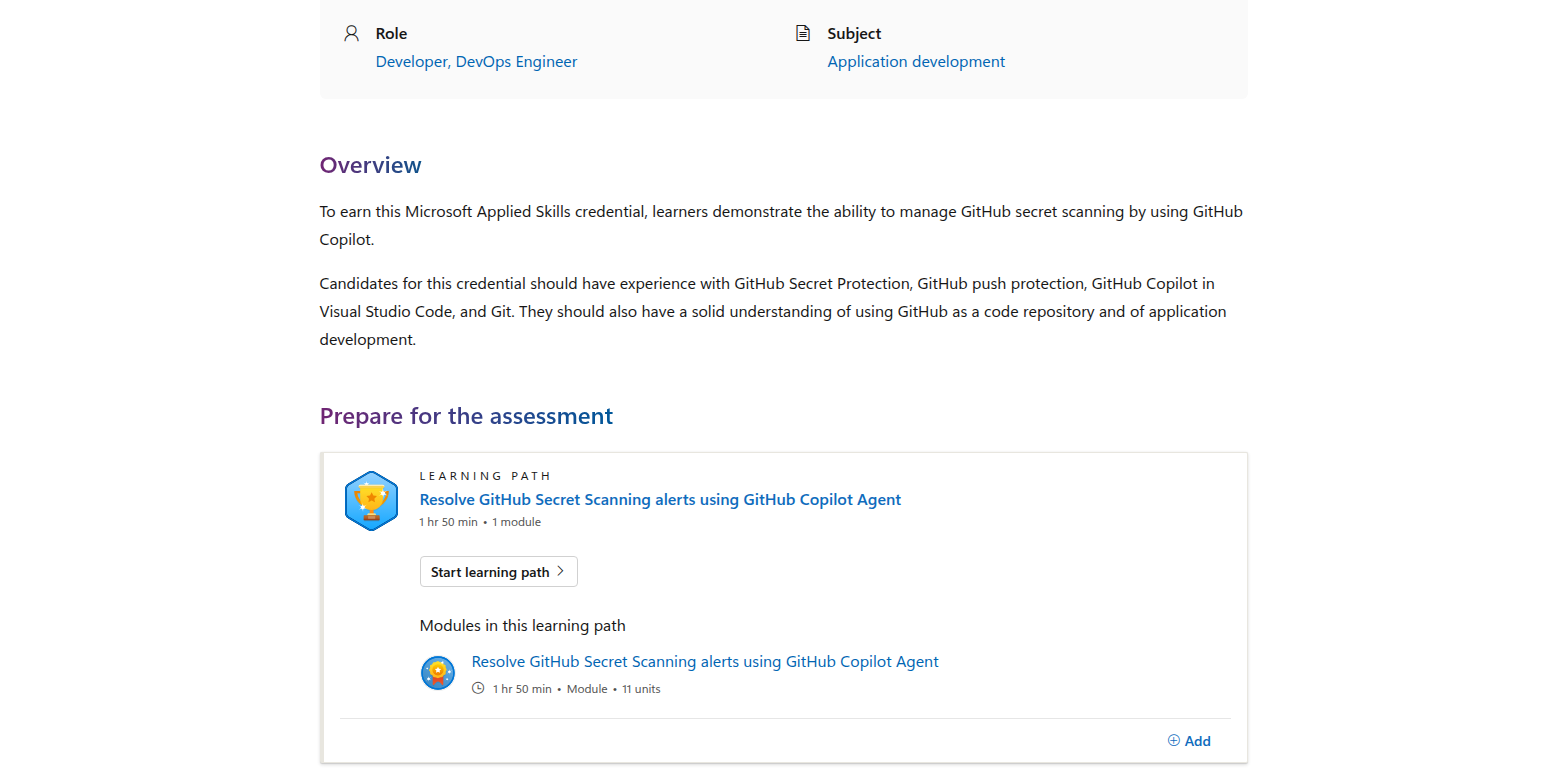Click the Role label

point(391,34)
